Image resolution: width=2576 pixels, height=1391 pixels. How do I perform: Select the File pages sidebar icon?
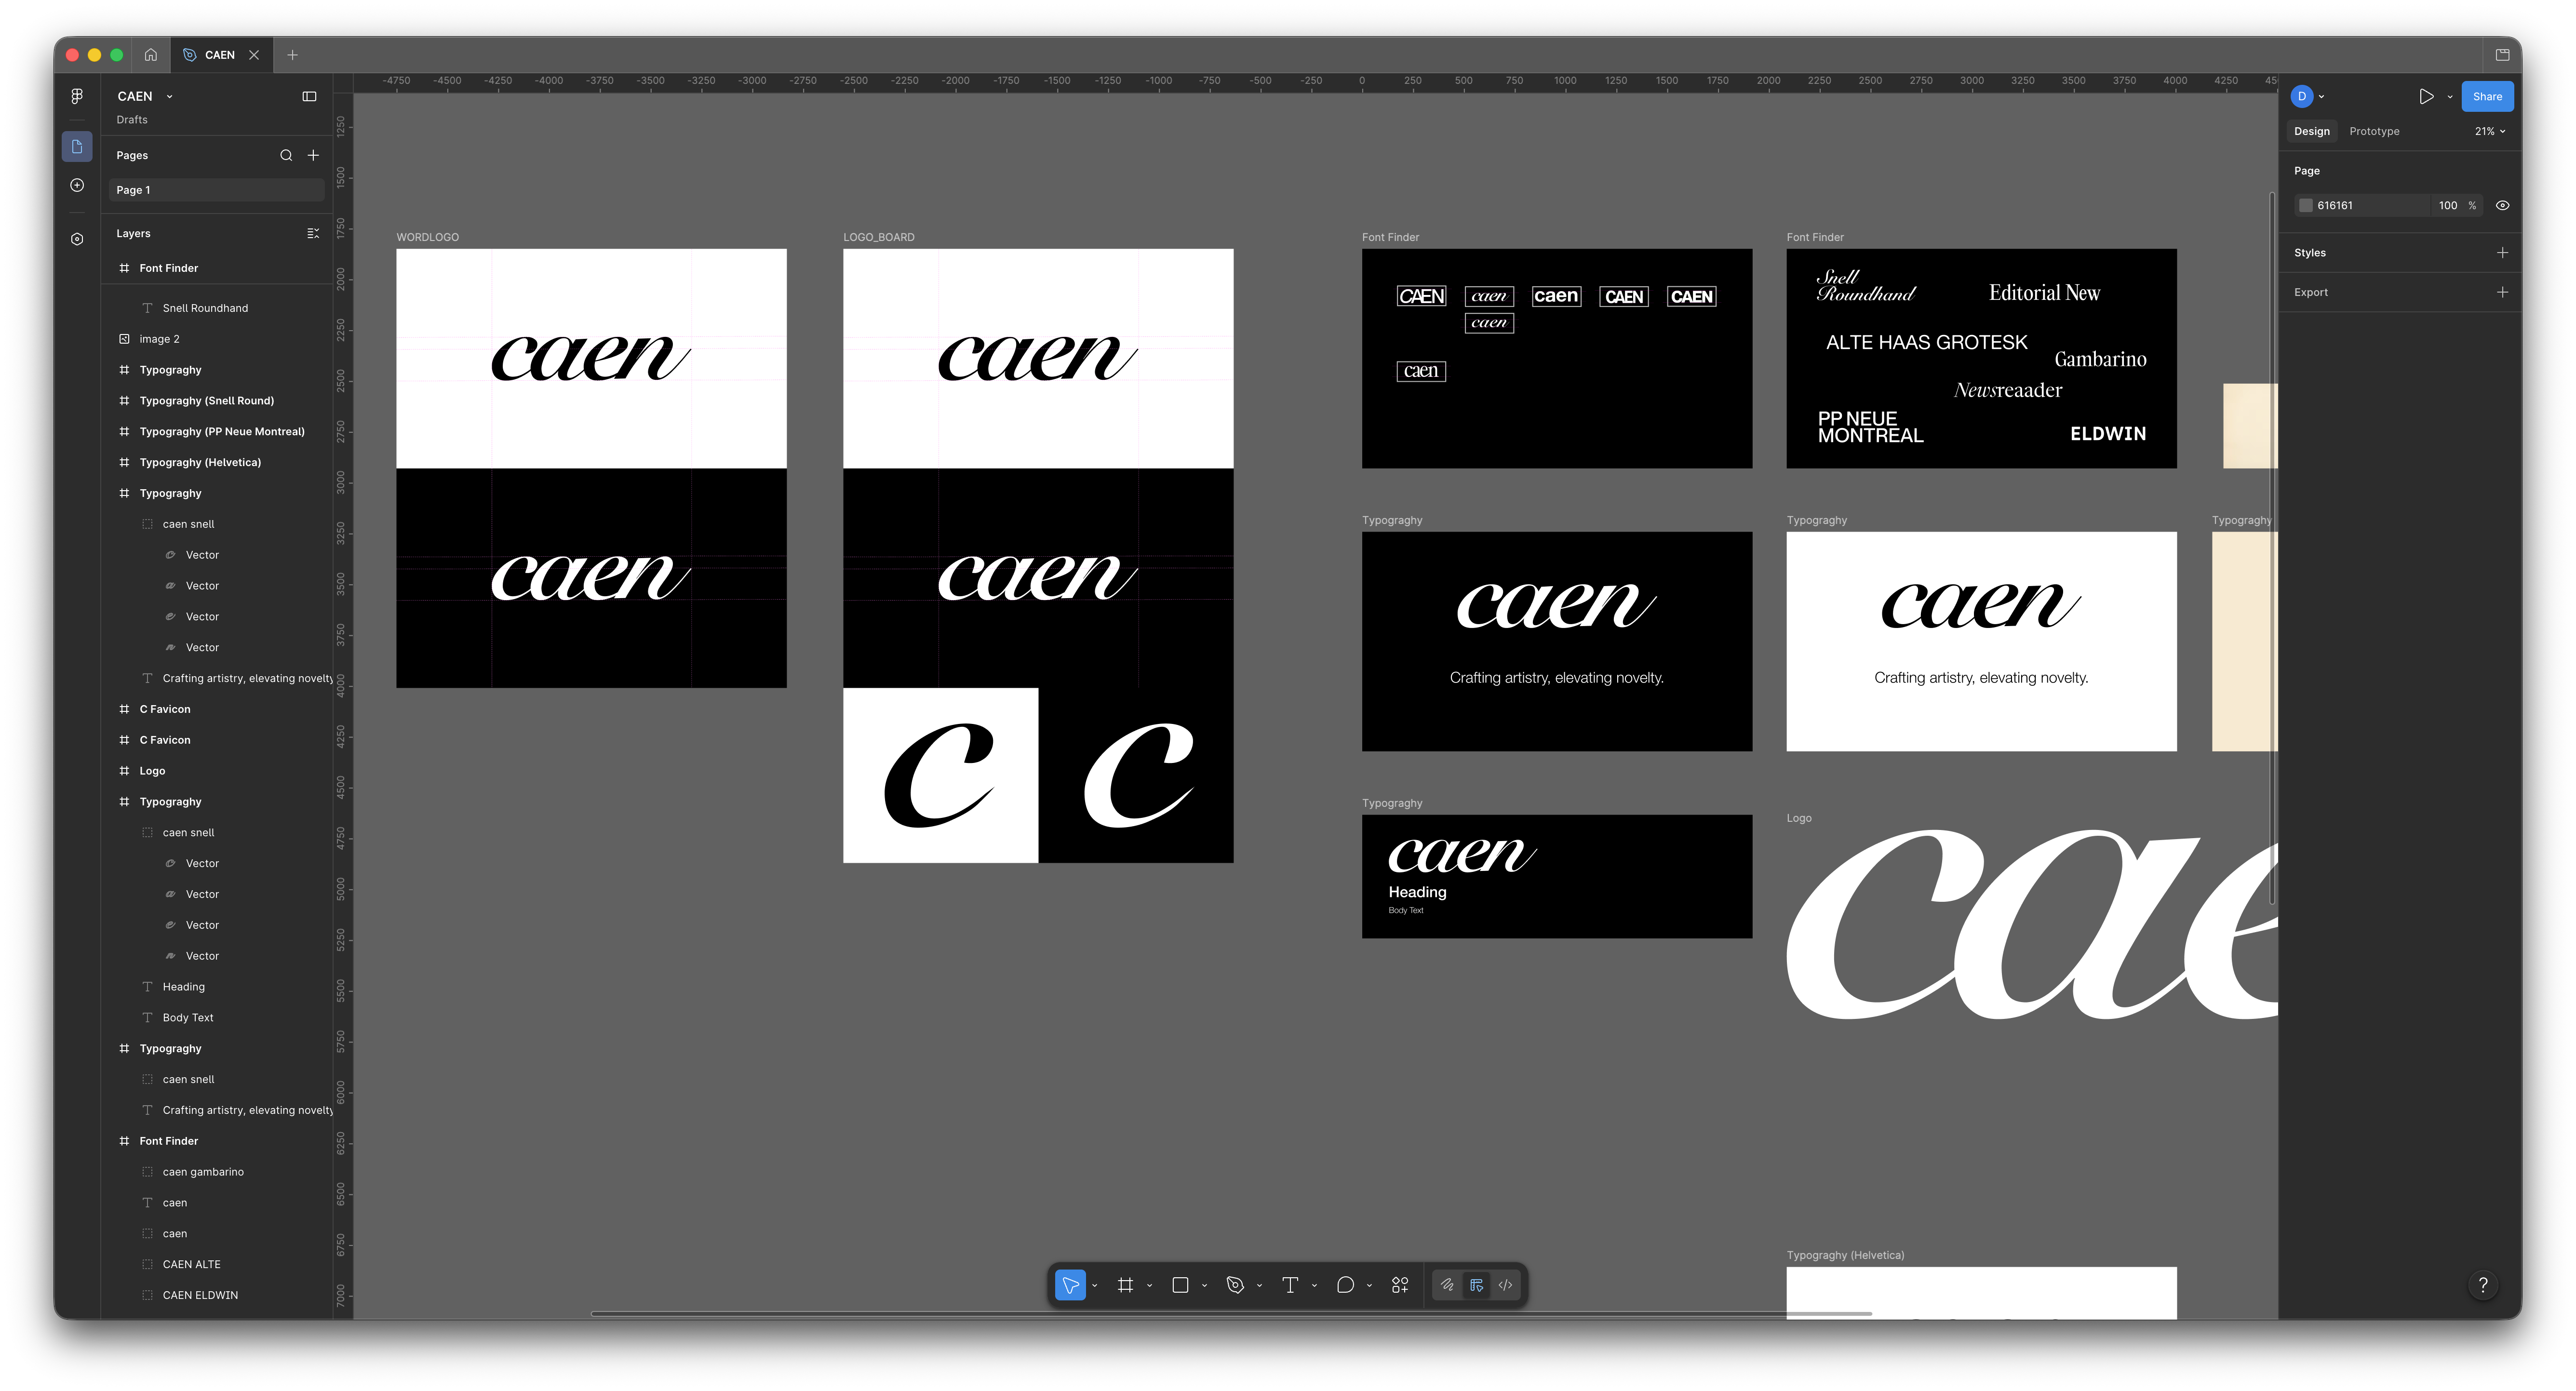pos(77,146)
